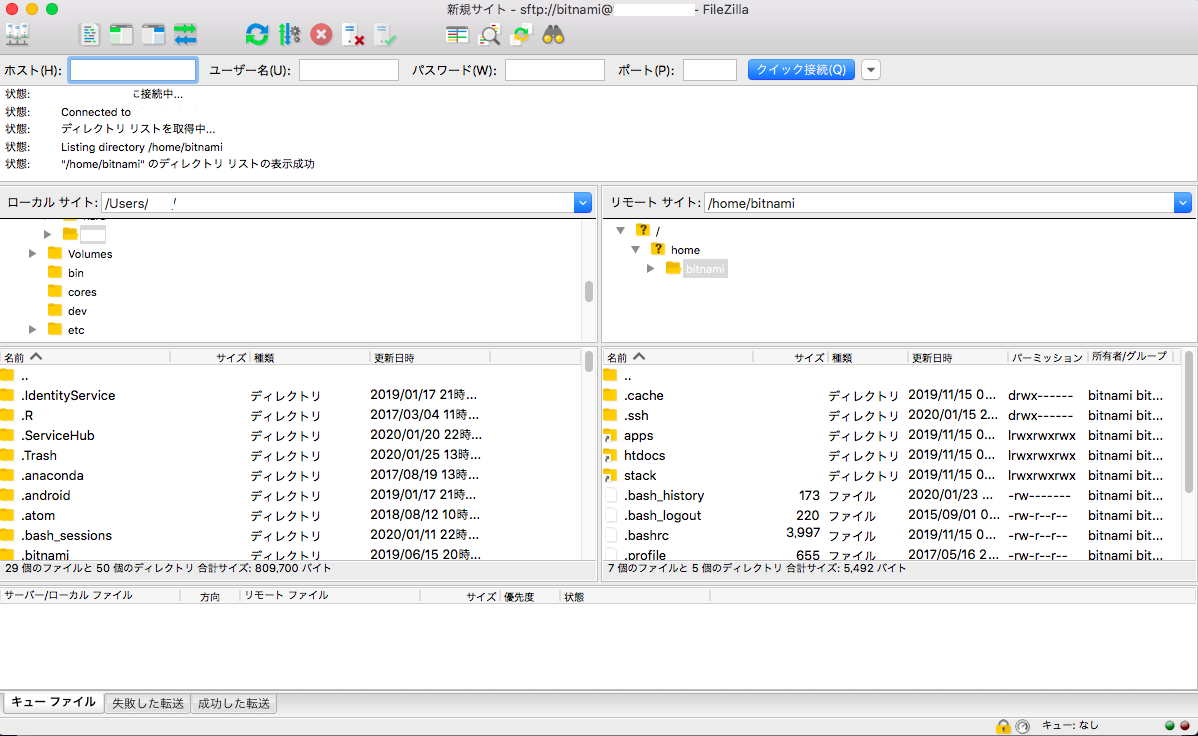Click the host input field
The width and height of the screenshot is (1198, 736).
[x=133, y=69]
